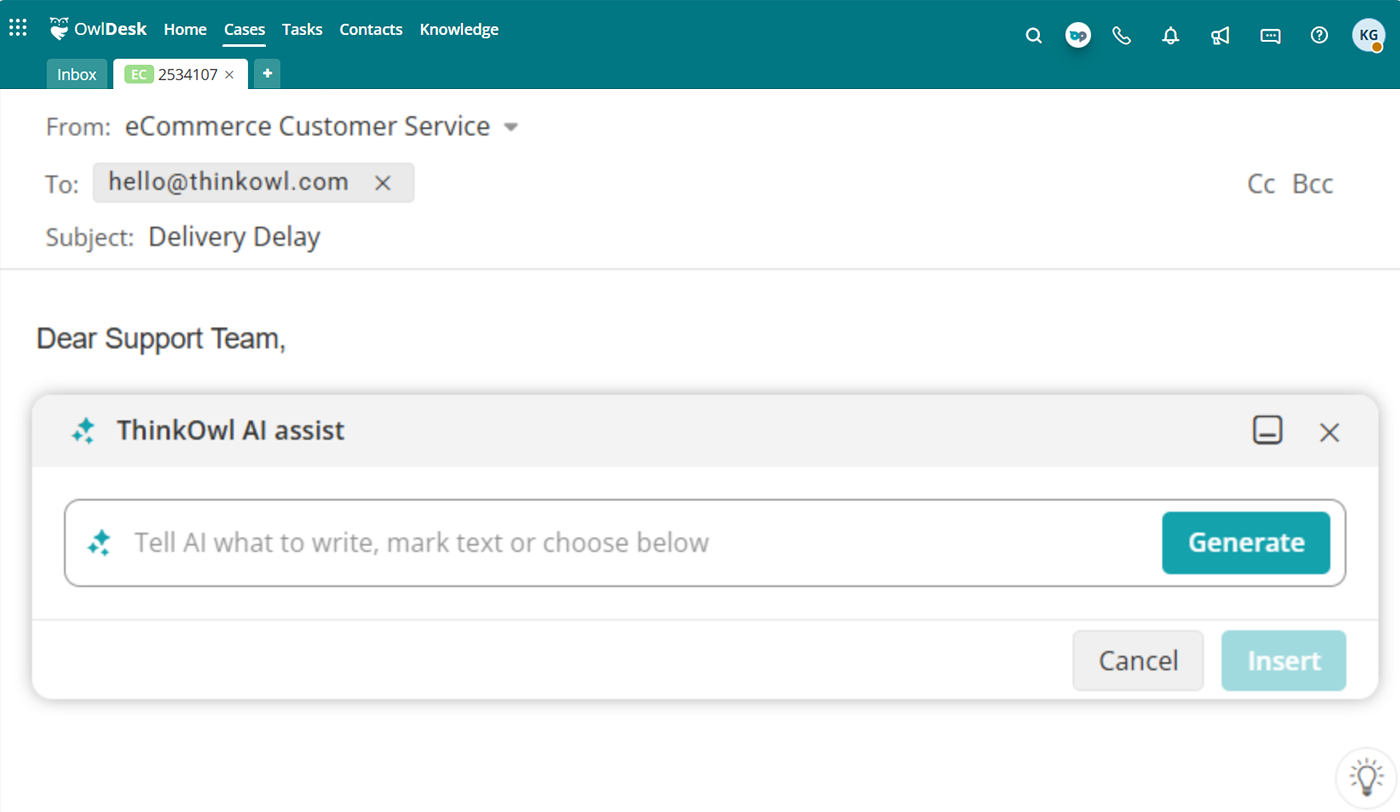Open the help question mark icon
This screenshot has width=1400, height=812.
(1319, 36)
